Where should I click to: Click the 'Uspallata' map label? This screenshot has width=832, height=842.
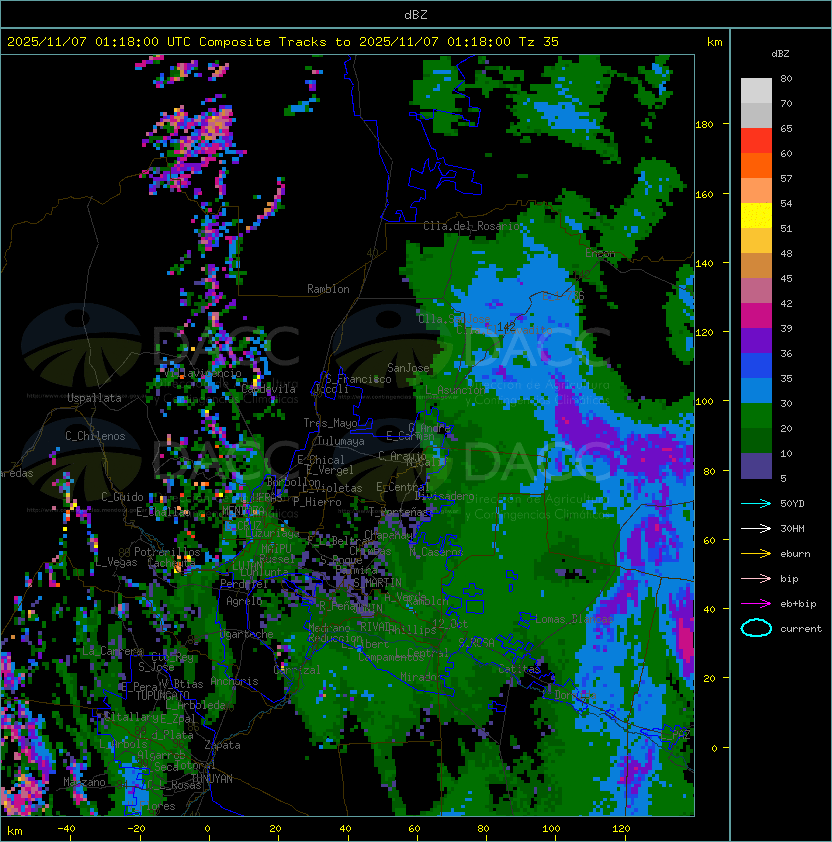pos(94,398)
